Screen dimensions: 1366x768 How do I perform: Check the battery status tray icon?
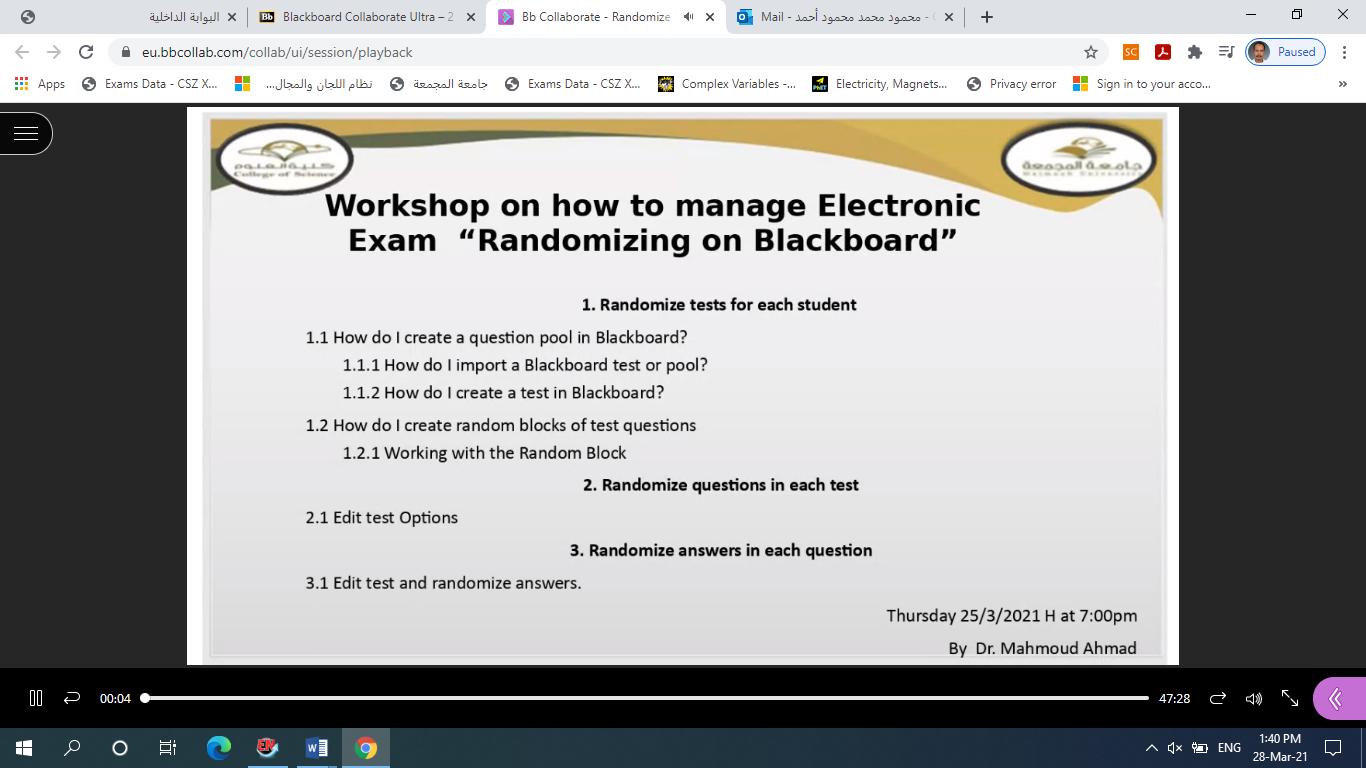click(1199, 747)
